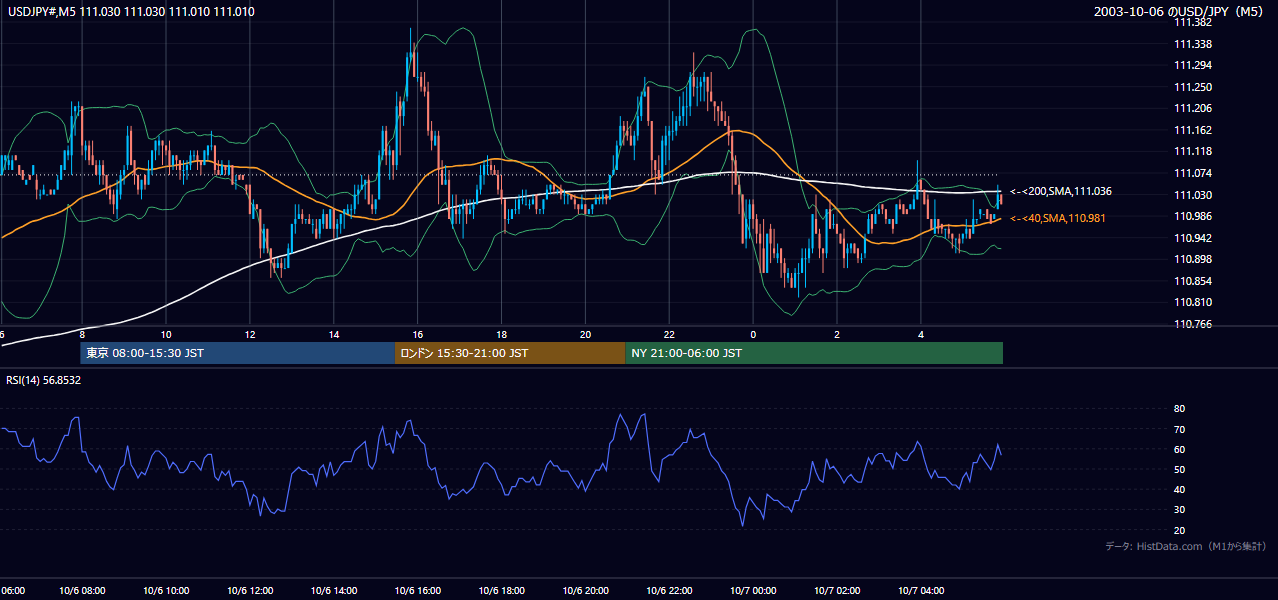The width and height of the screenshot is (1278, 600).
Task: Click the 10/6 12:00 date axis label
Action: 249,591
